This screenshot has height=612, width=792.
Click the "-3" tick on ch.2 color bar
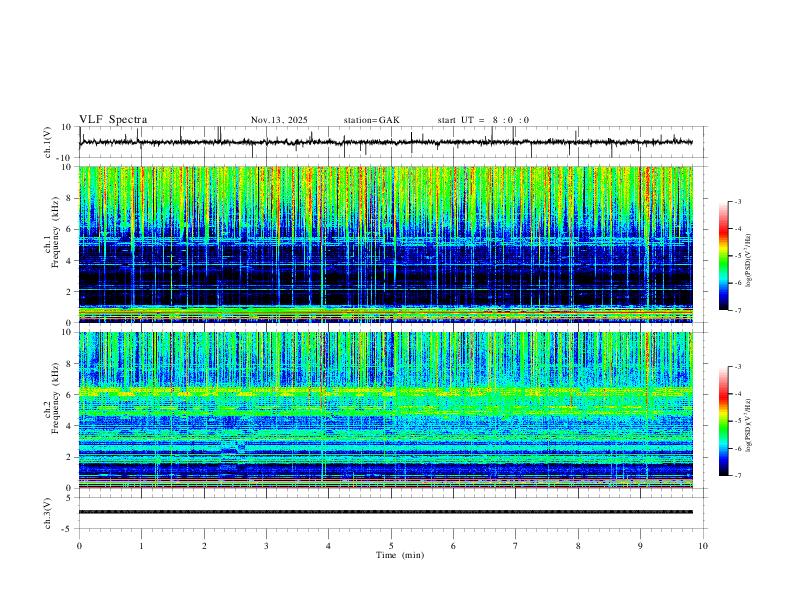737,367
